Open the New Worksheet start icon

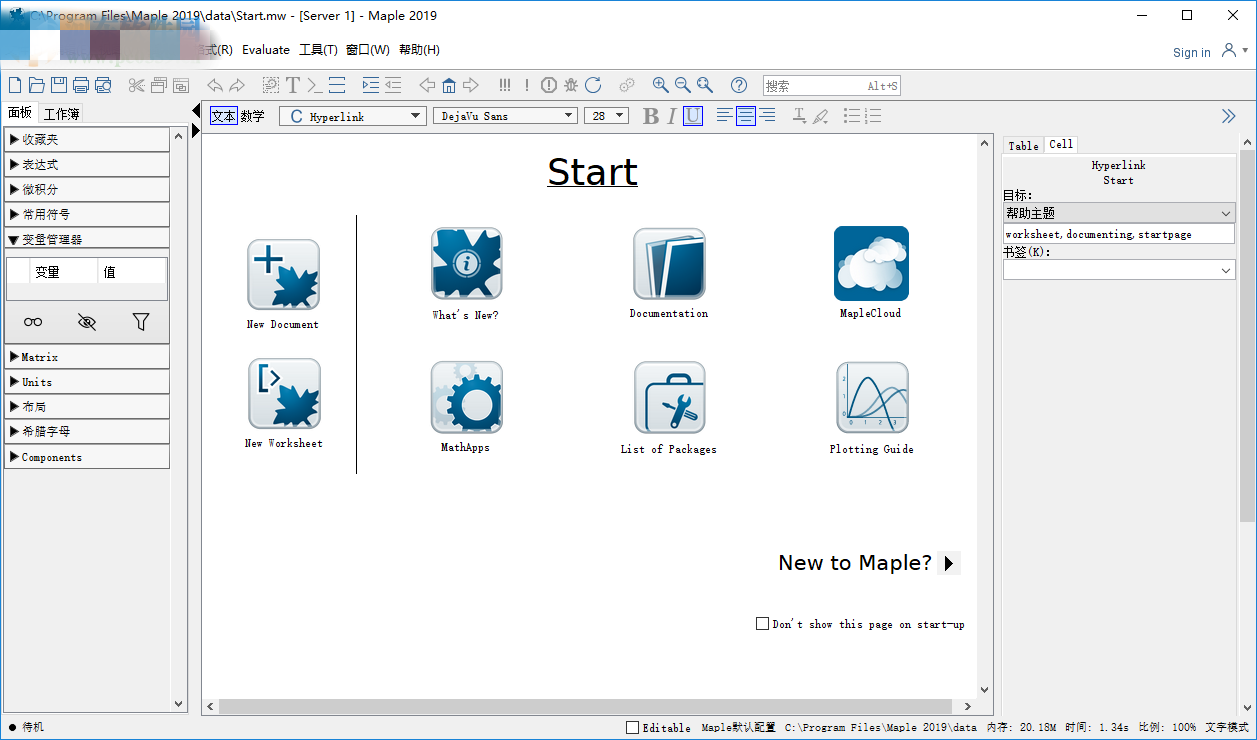tap(284, 393)
